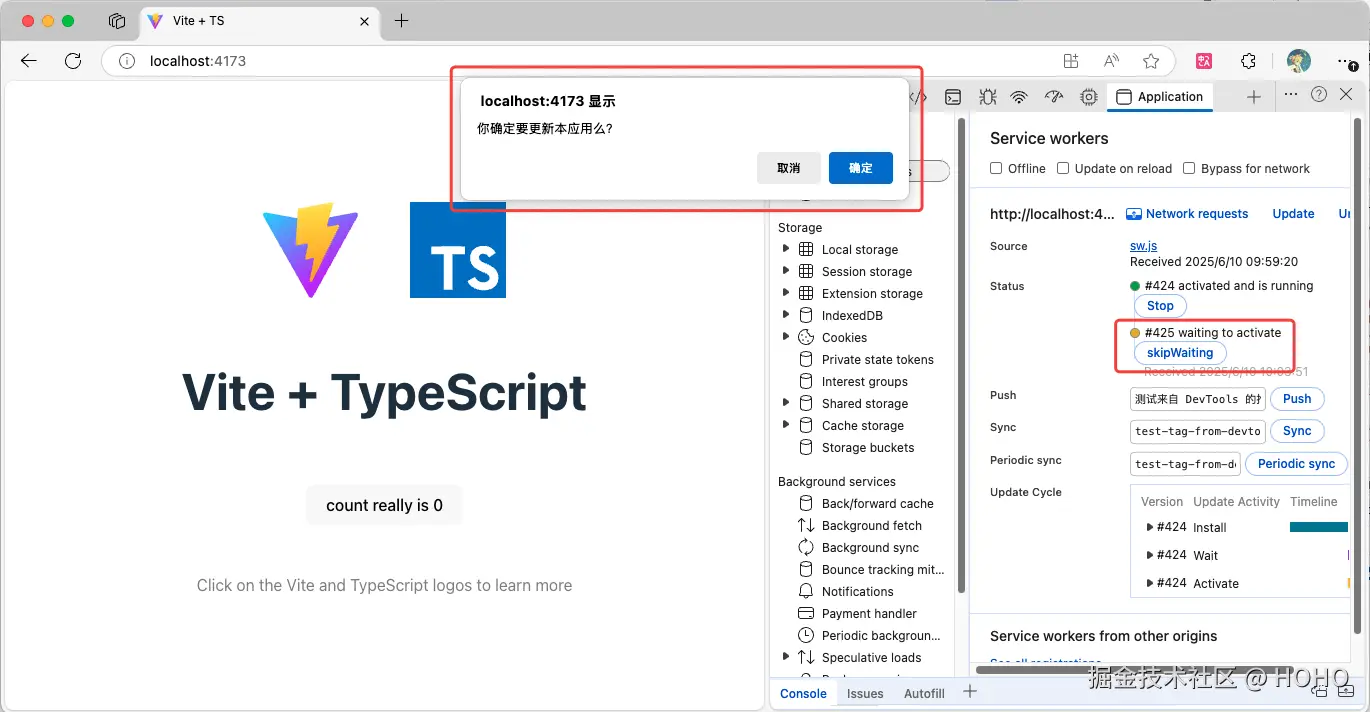The width and height of the screenshot is (1370, 712).
Task: Add a drawer tool with plus icon
Action: click(x=969, y=692)
